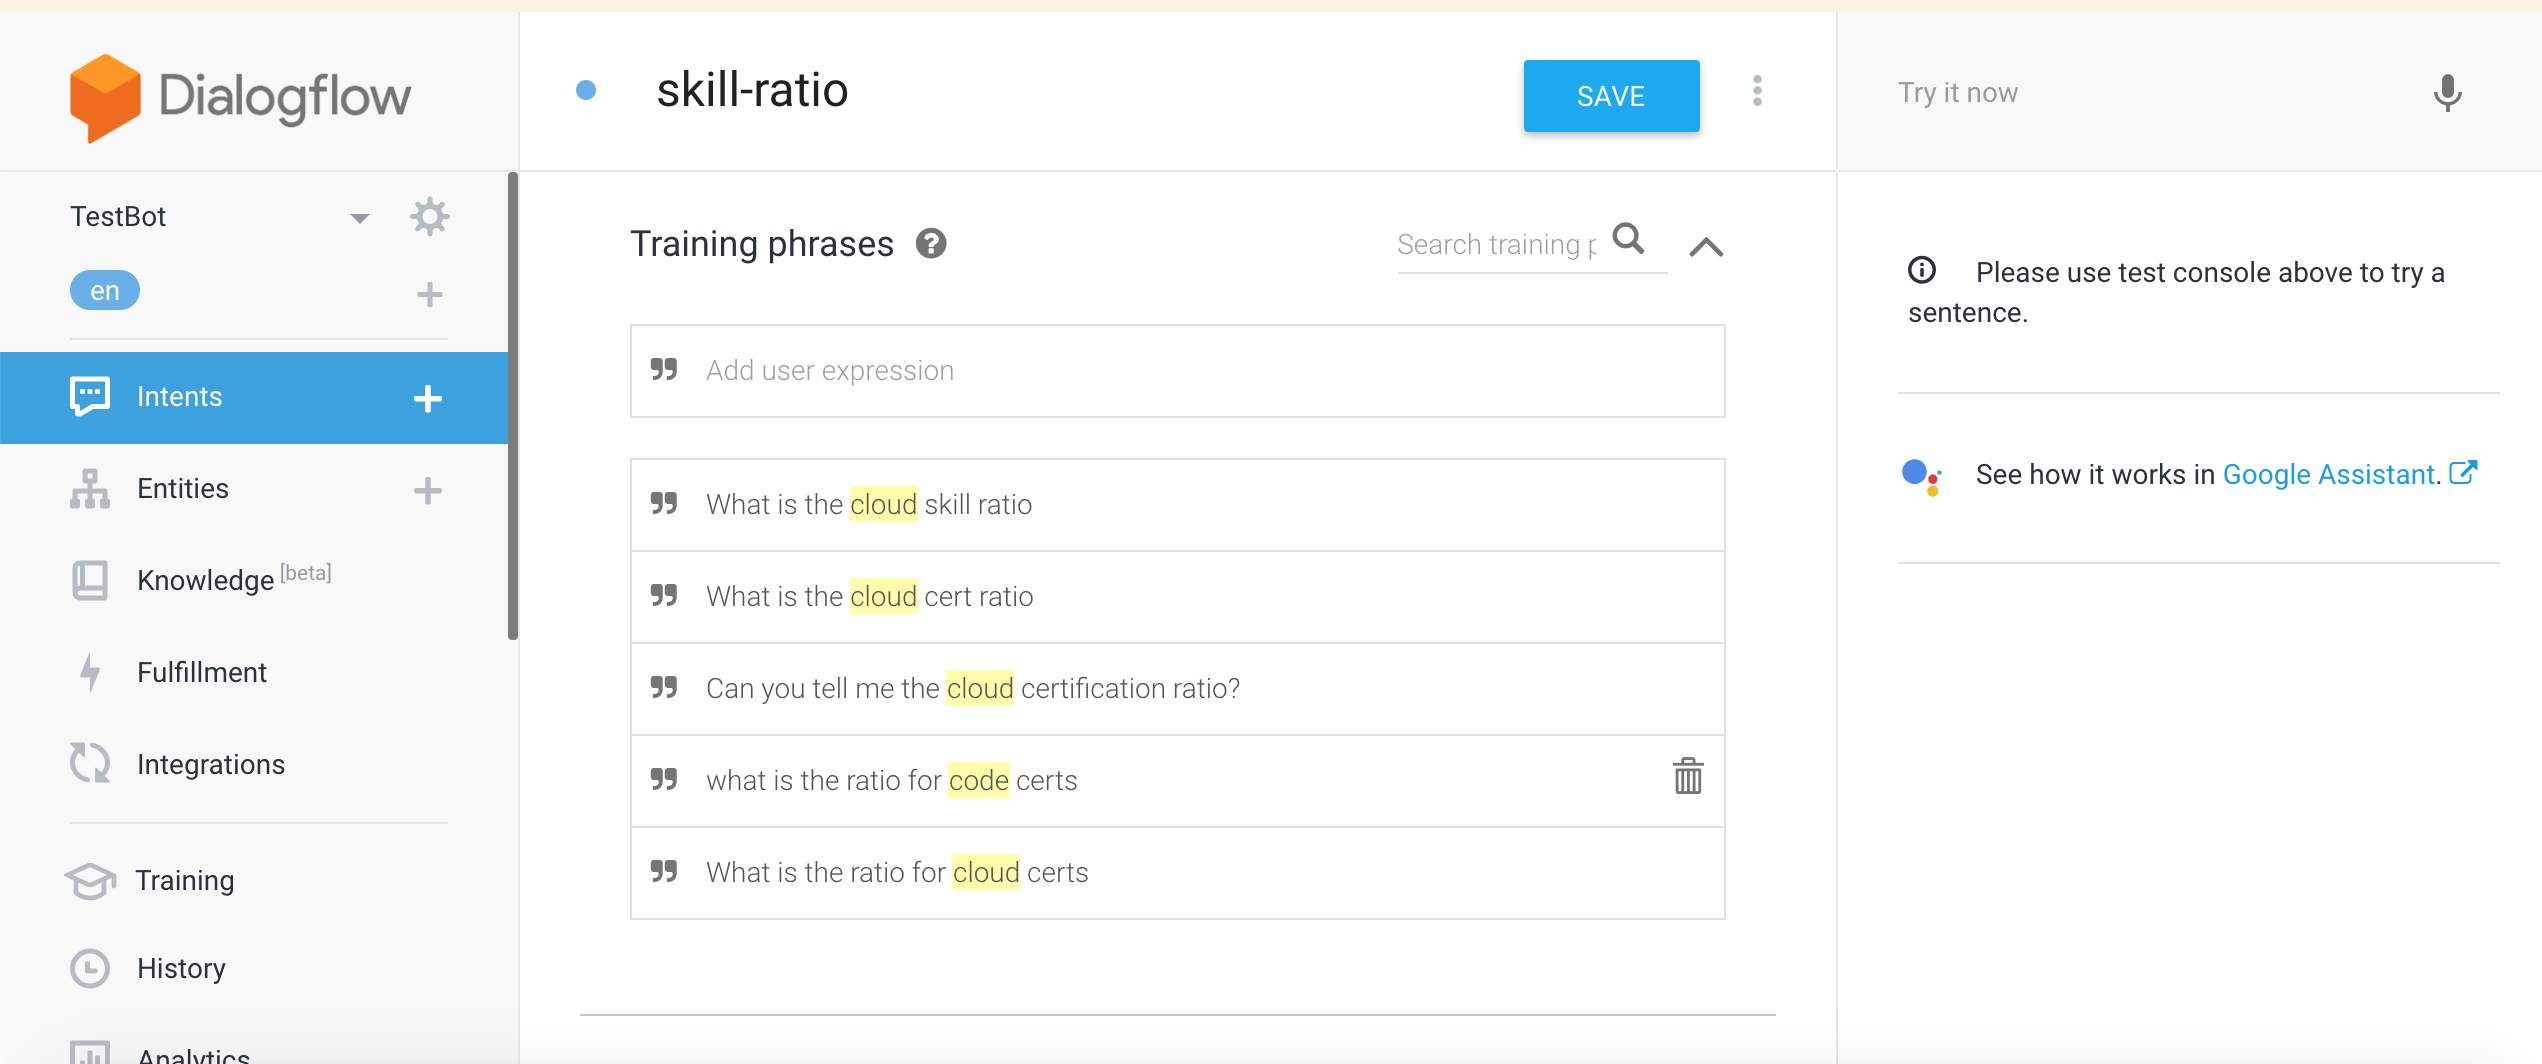
Task: Delete the 'ratio for code certs' phrase
Action: pos(1687,777)
